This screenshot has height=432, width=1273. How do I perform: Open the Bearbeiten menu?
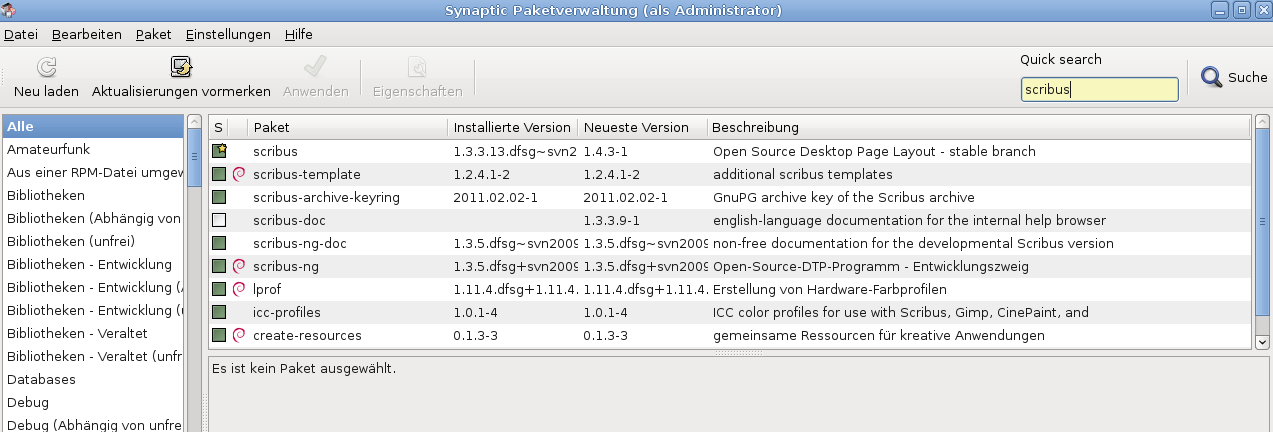point(87,34)
